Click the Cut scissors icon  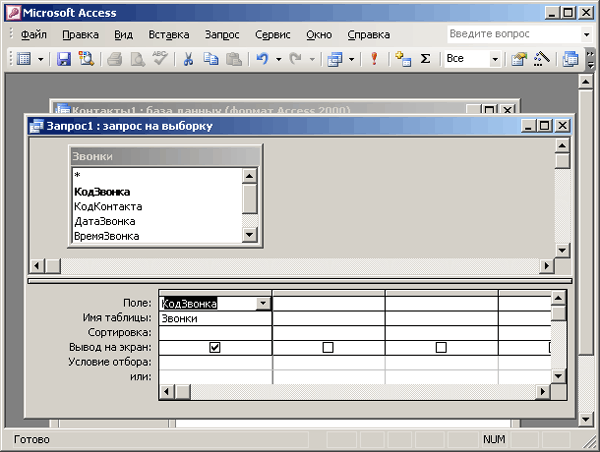188,59
